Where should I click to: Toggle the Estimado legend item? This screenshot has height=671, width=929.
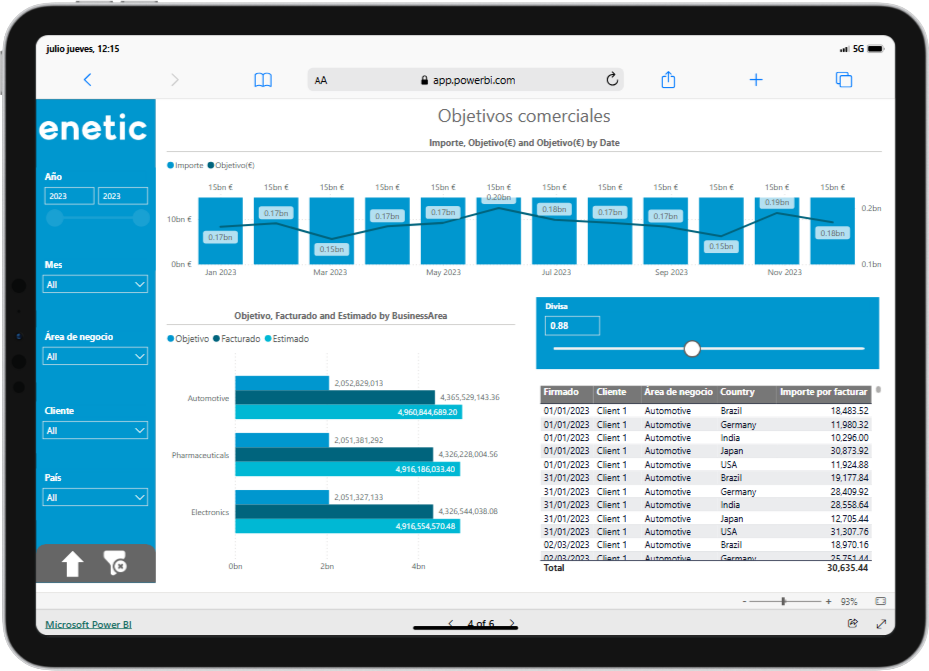click(x=287, y=339)
